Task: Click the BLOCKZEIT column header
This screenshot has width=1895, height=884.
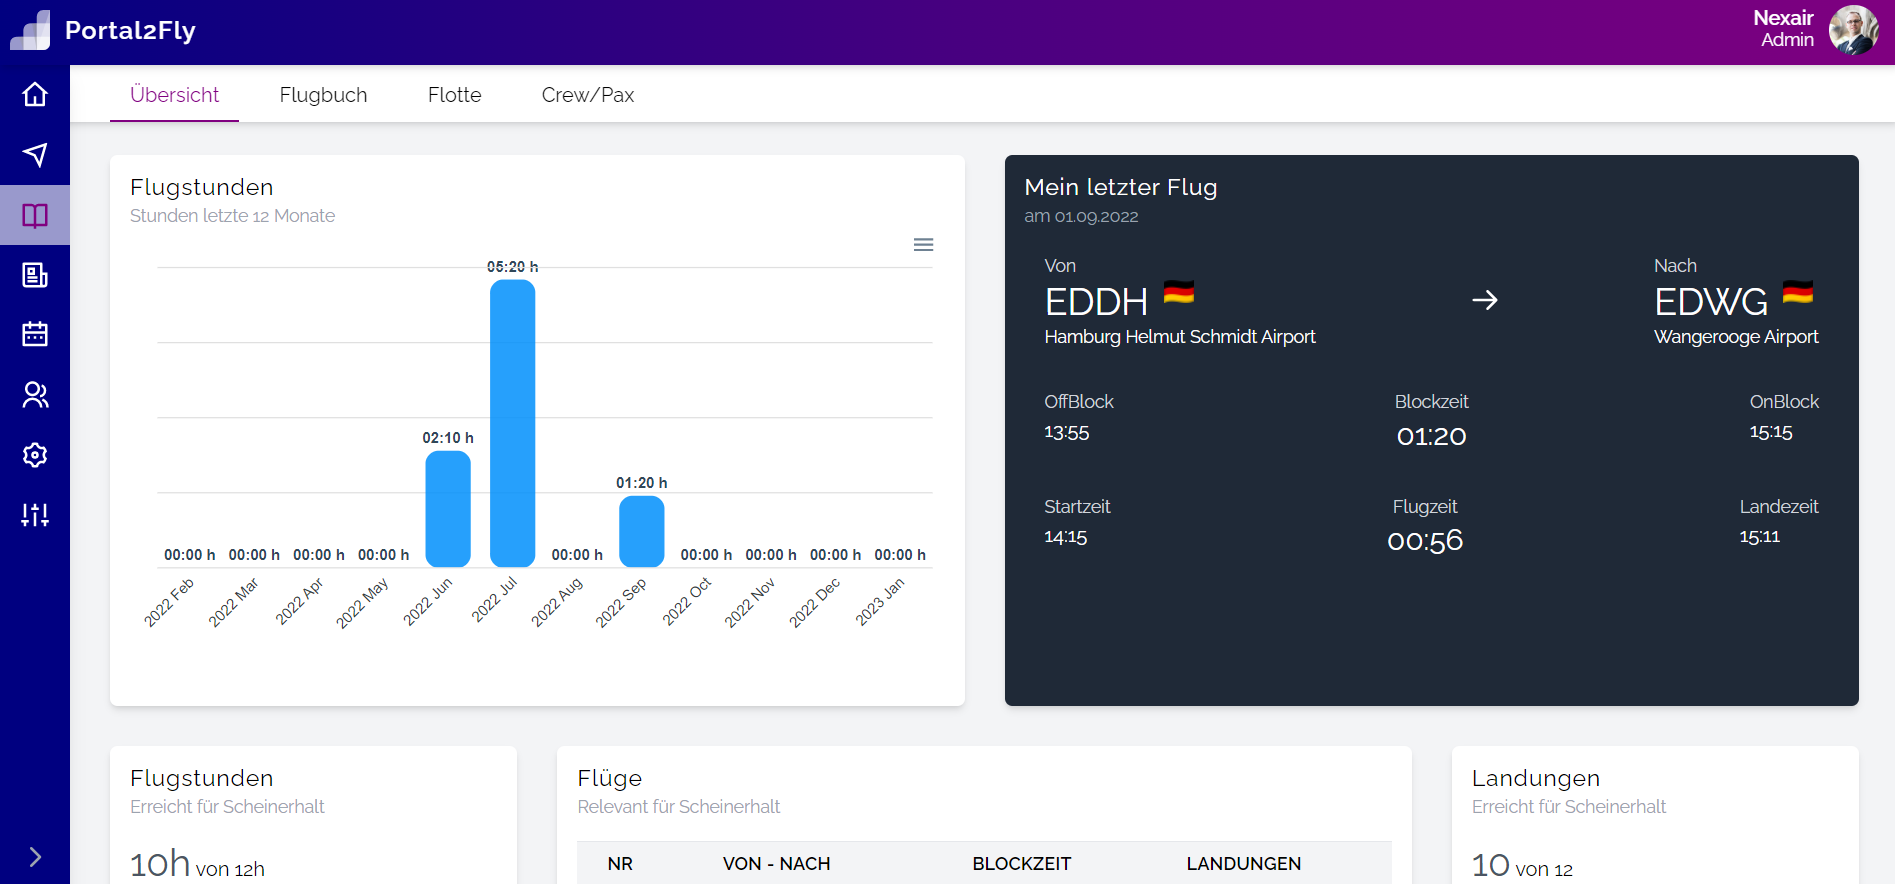Action: [x=1021, y=864]
